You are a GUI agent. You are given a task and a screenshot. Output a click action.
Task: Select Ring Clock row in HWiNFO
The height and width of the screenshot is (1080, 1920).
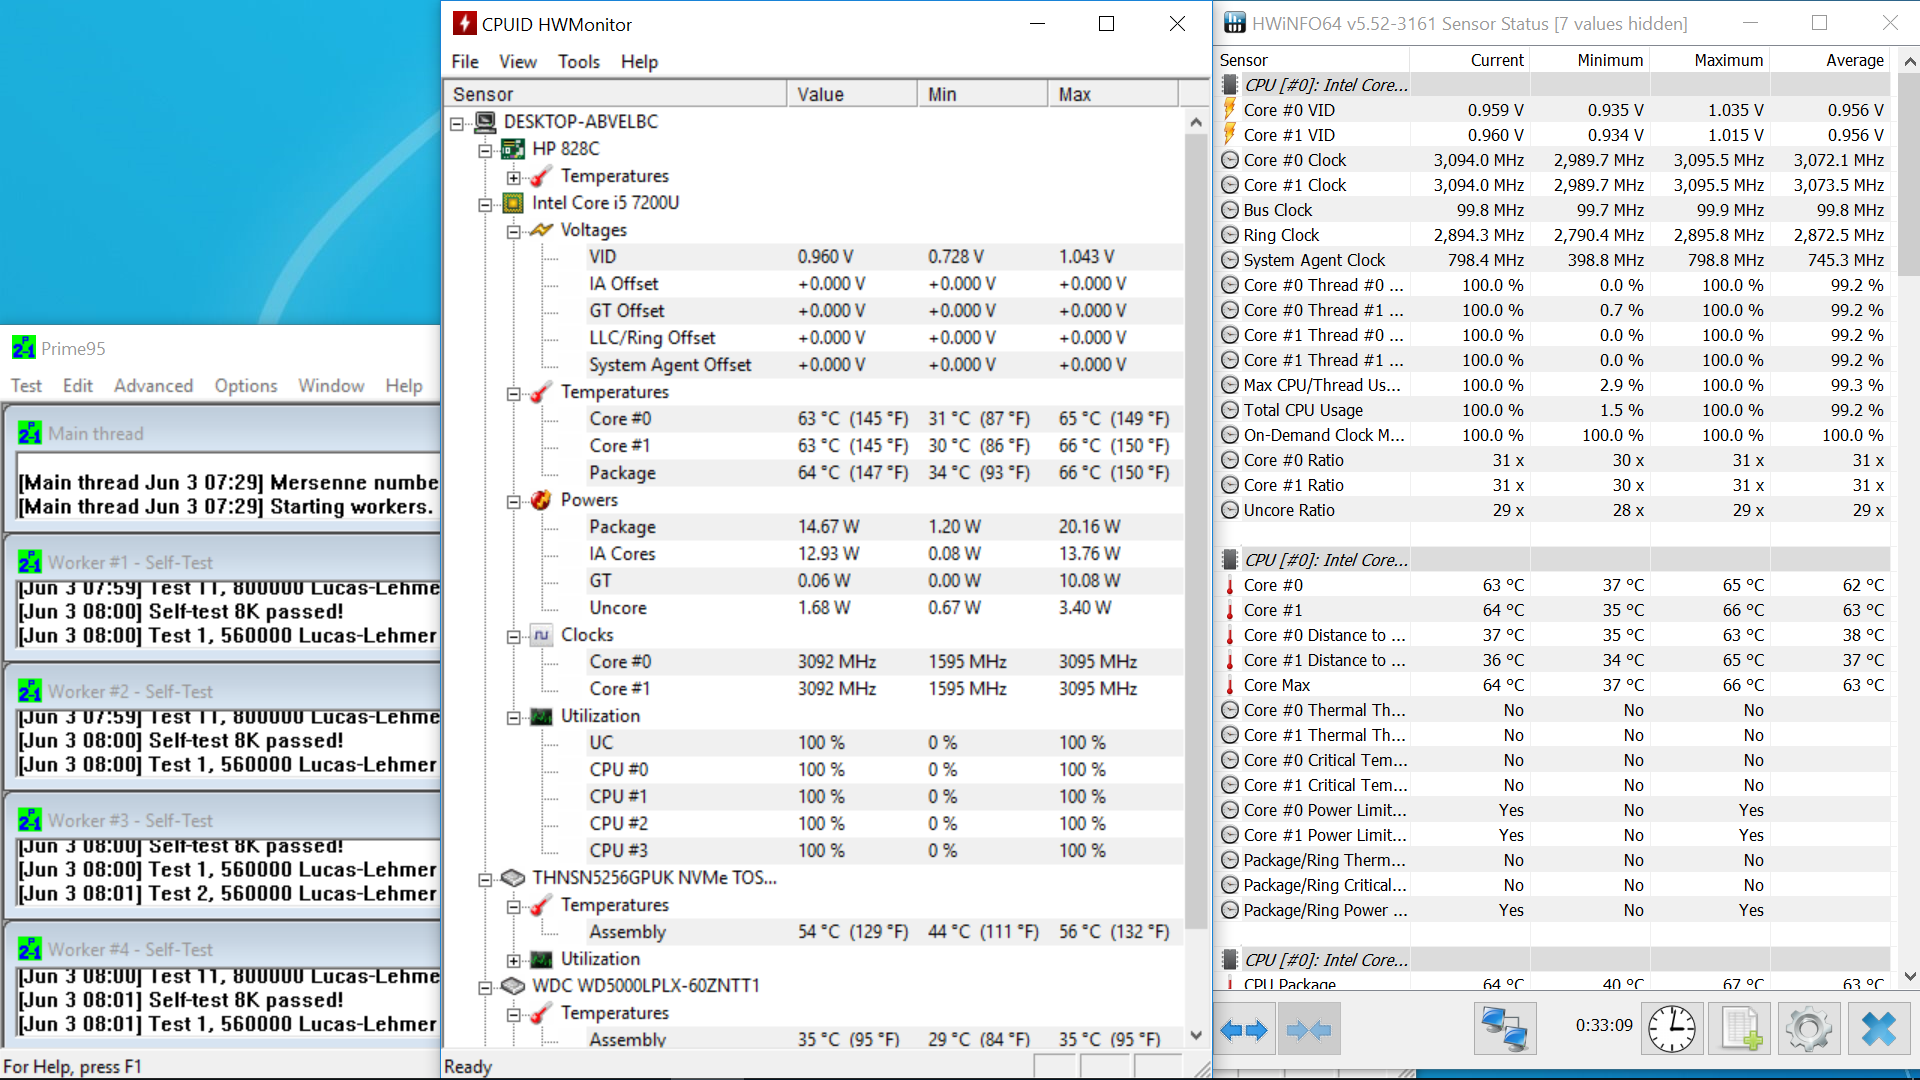point(1555,235)
